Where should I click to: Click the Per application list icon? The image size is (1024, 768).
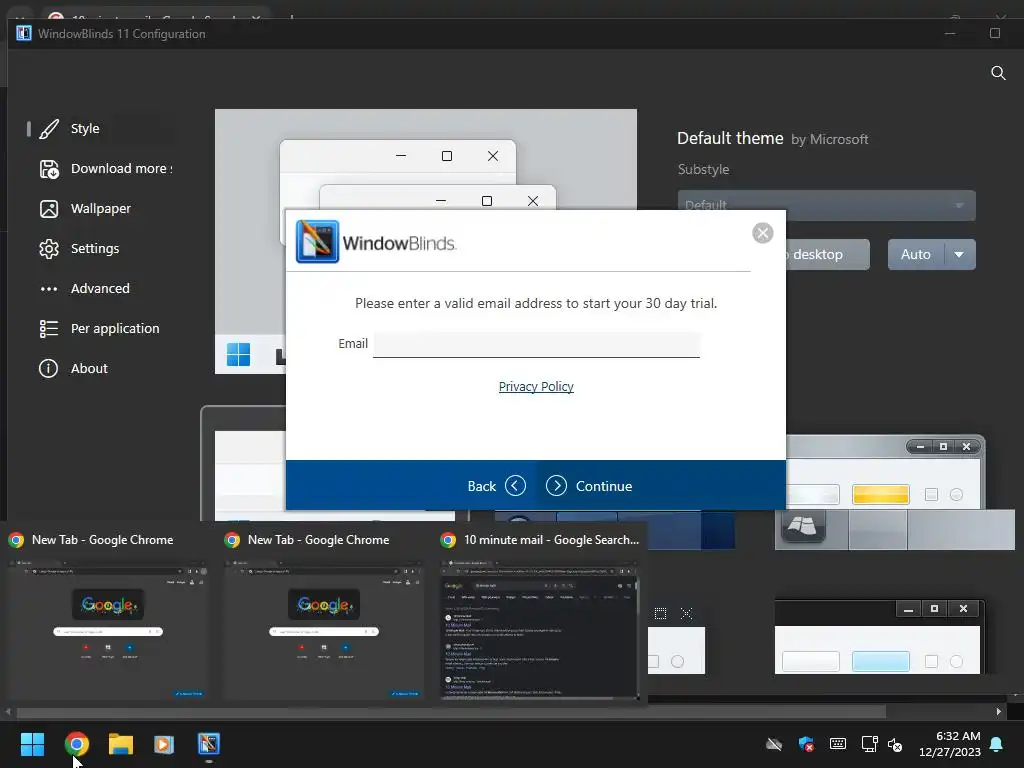point(49,328)
